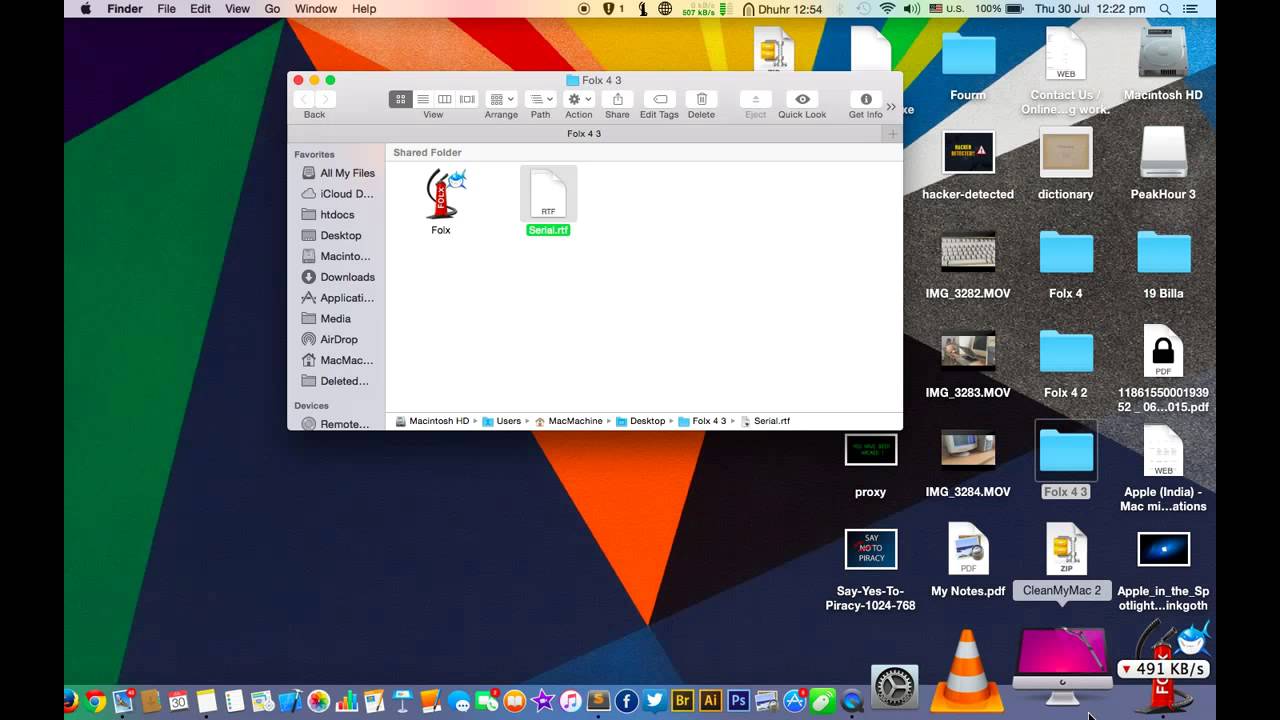Select the Serial.rtf file icon
This screenshot has height=720, width=1280.
pyautogui.click(x=548, y=193)
